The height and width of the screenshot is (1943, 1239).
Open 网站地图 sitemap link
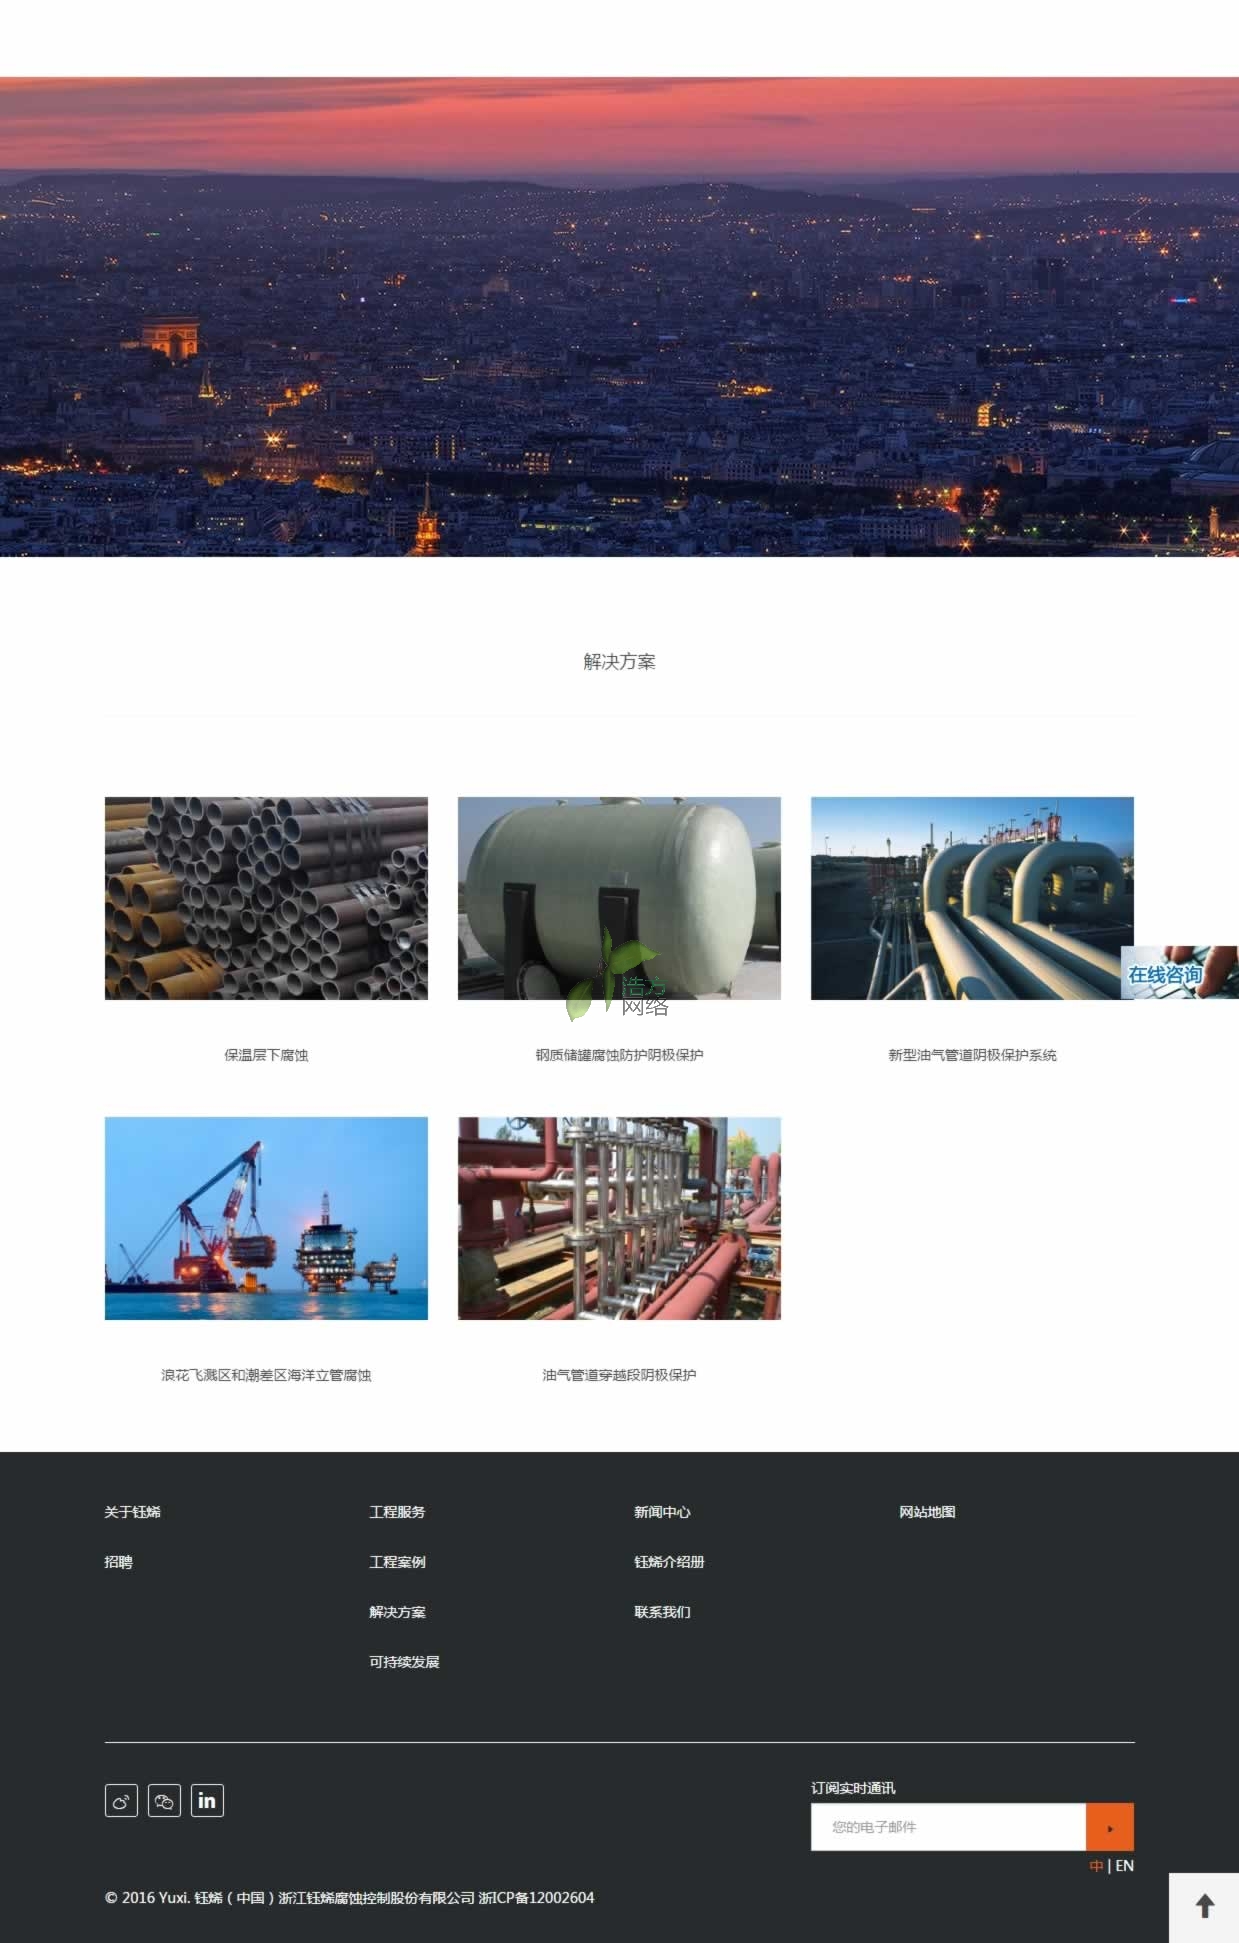(927, 1512)
